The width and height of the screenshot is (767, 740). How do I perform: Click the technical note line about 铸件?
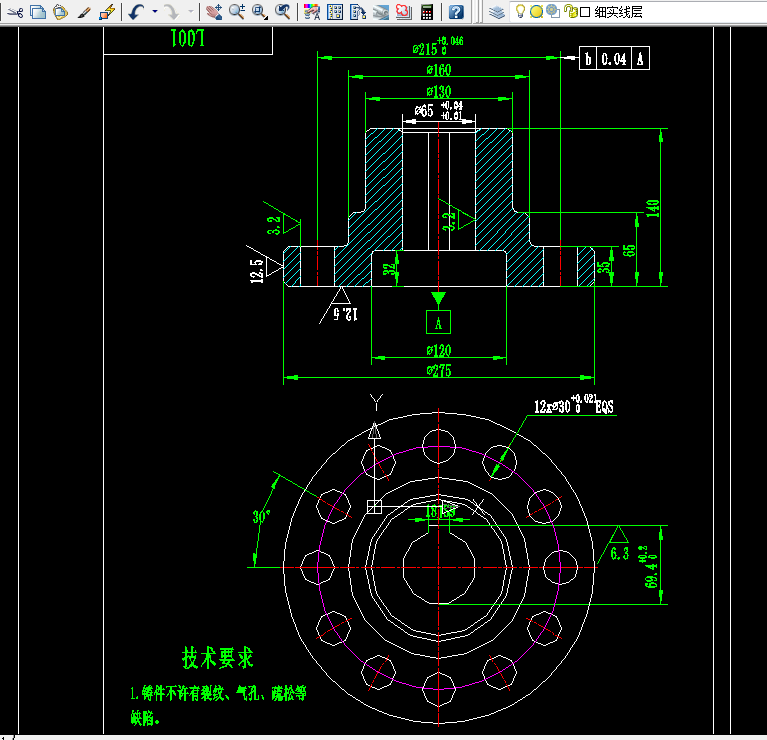[x=218, y=693]
